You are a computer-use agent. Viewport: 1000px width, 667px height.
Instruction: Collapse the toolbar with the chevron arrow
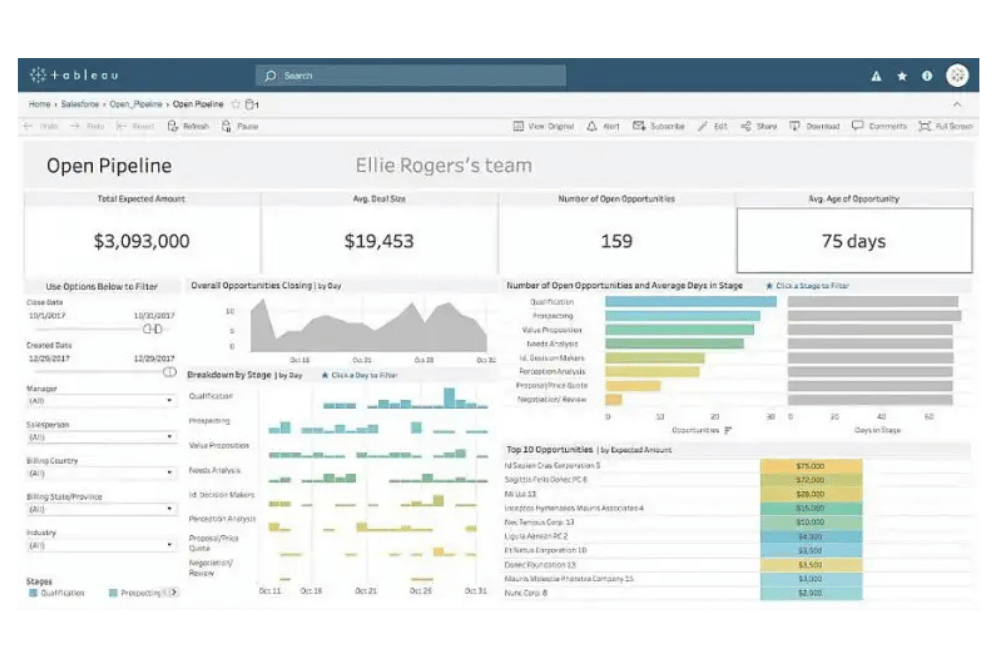pyautogui.click(x=956, y=104)
